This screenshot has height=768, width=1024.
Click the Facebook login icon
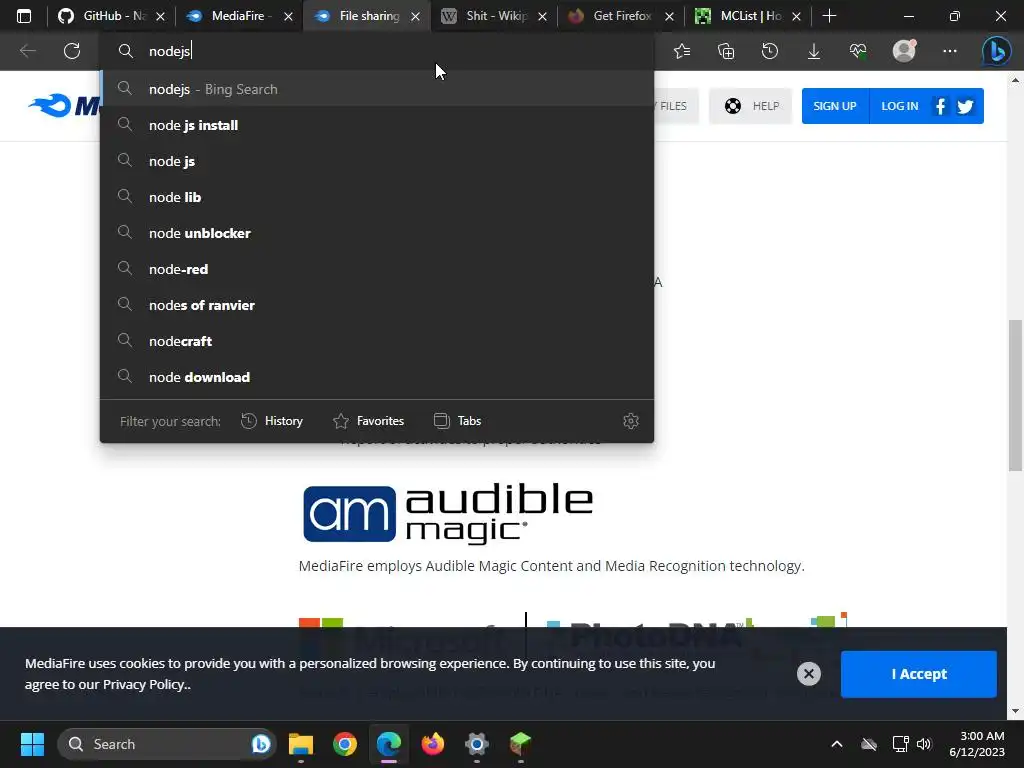click(x=940, y=106)
